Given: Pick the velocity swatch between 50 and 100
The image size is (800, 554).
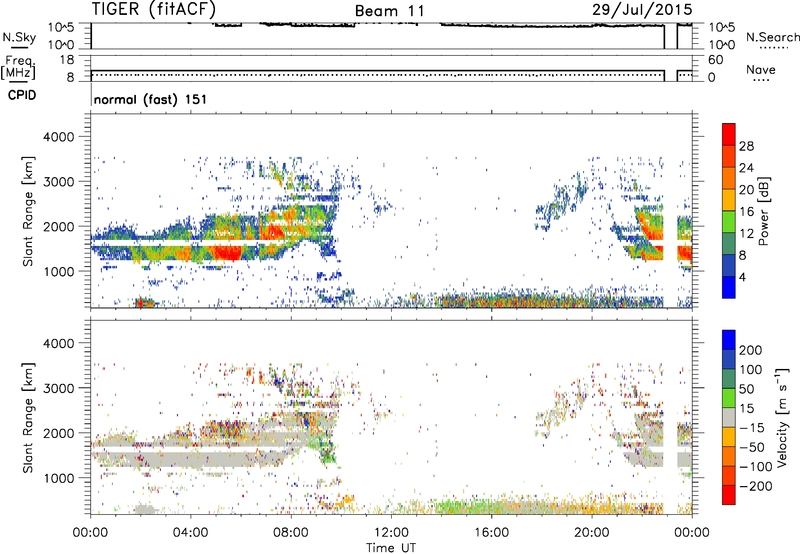Looking at the screenshot, I should (x=729, y=379).
